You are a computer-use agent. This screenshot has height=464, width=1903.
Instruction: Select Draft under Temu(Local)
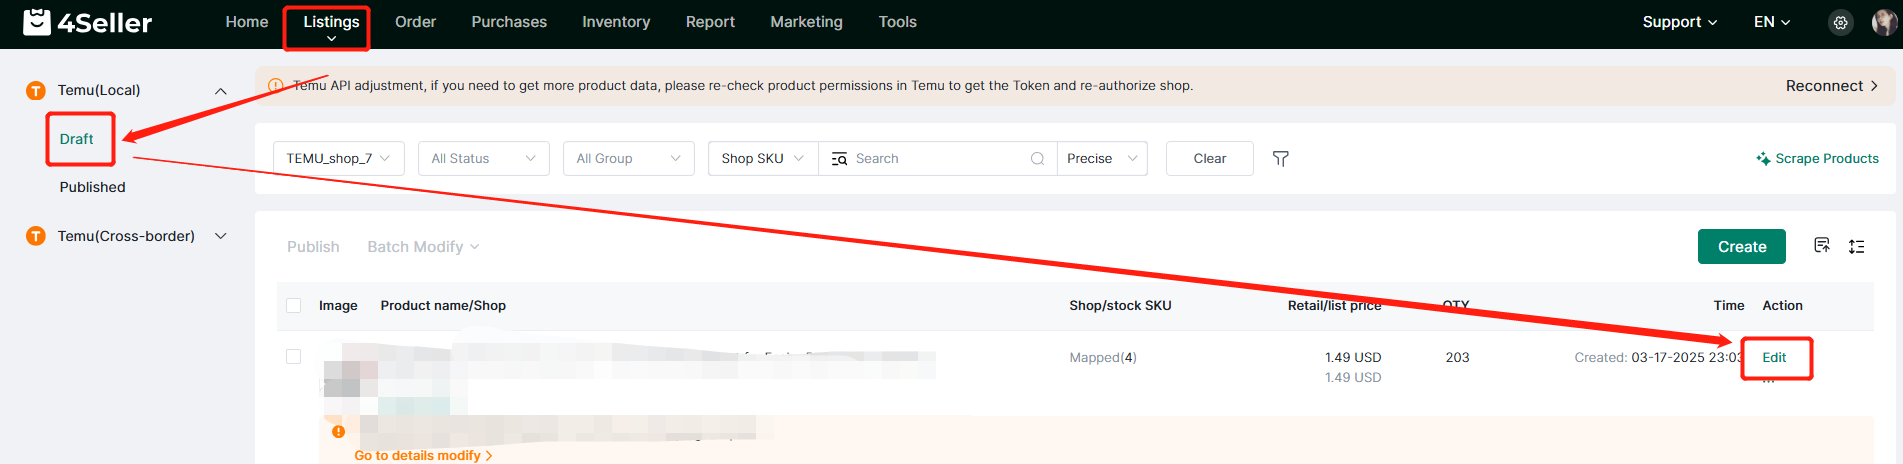pyautogui.click(x=76, y=139)
